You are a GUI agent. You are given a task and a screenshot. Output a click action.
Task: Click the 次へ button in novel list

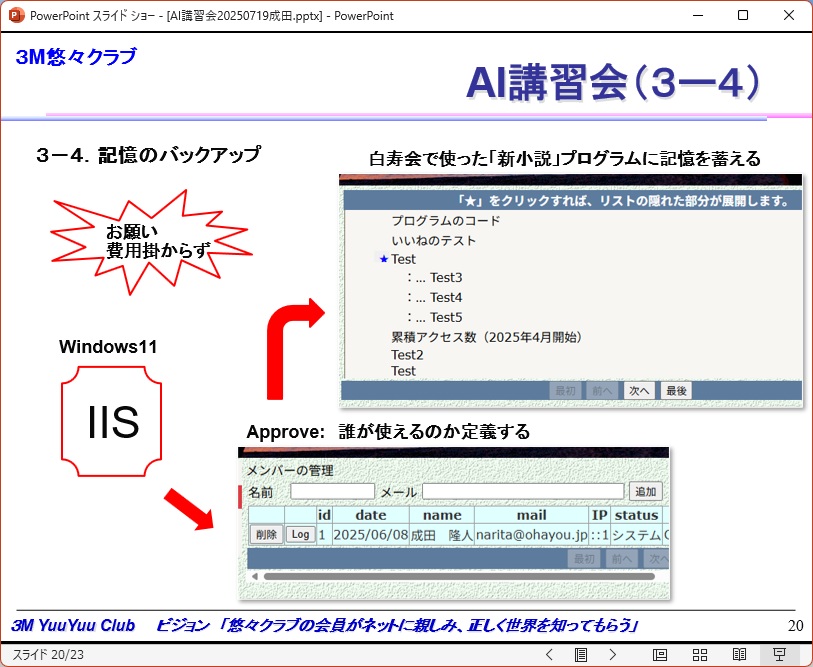[x=637, y=391]
